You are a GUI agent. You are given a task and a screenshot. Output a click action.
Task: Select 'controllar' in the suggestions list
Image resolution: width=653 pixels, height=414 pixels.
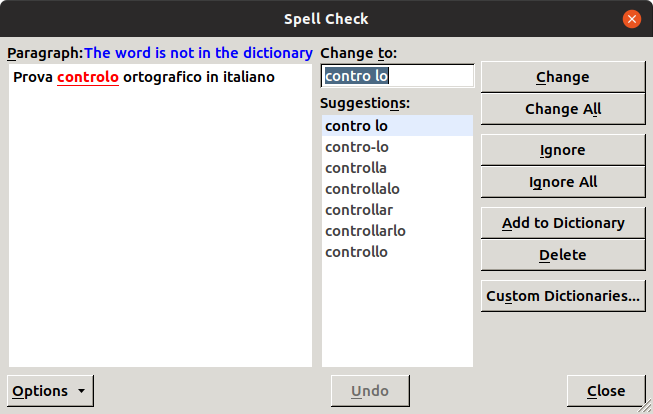point(359,210)
